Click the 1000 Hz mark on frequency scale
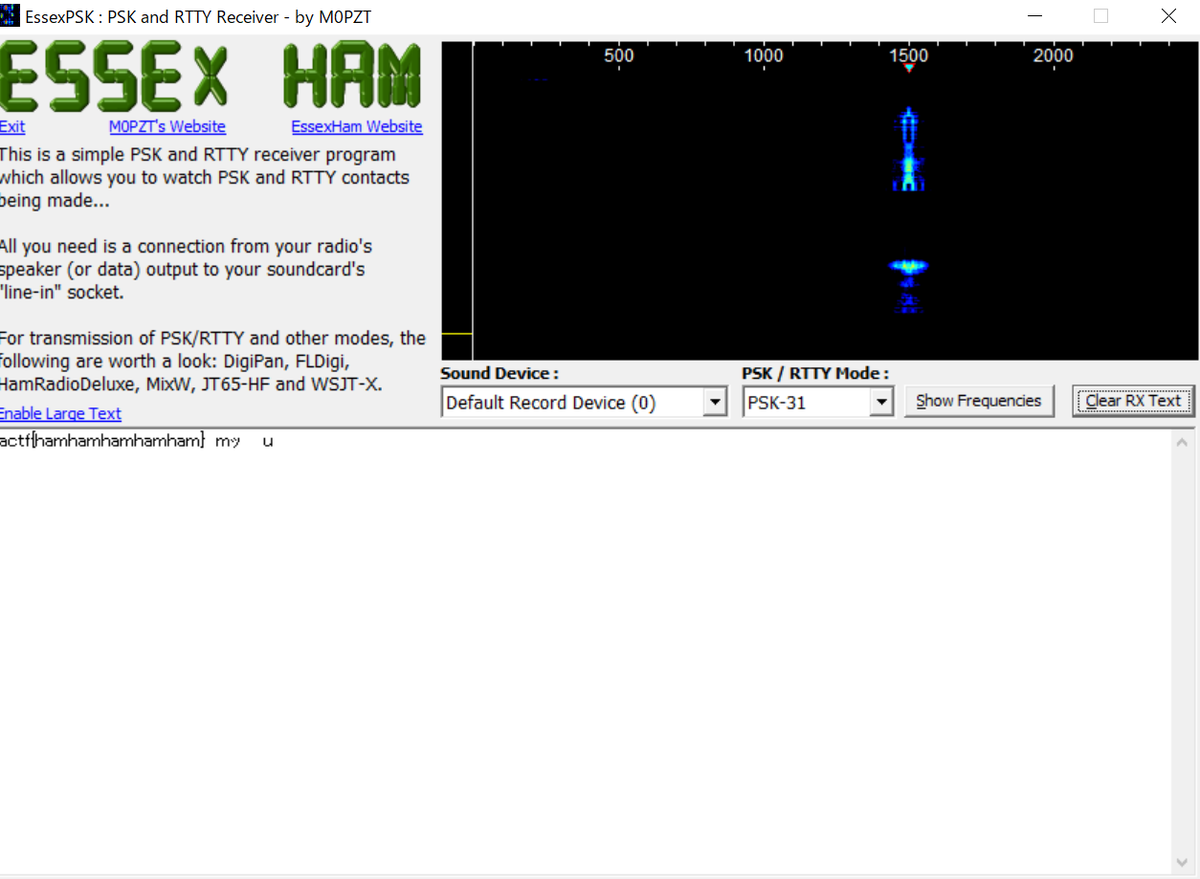Image resolution: width=1200 pixels, height=879 pixels. (x=764, y=56)
